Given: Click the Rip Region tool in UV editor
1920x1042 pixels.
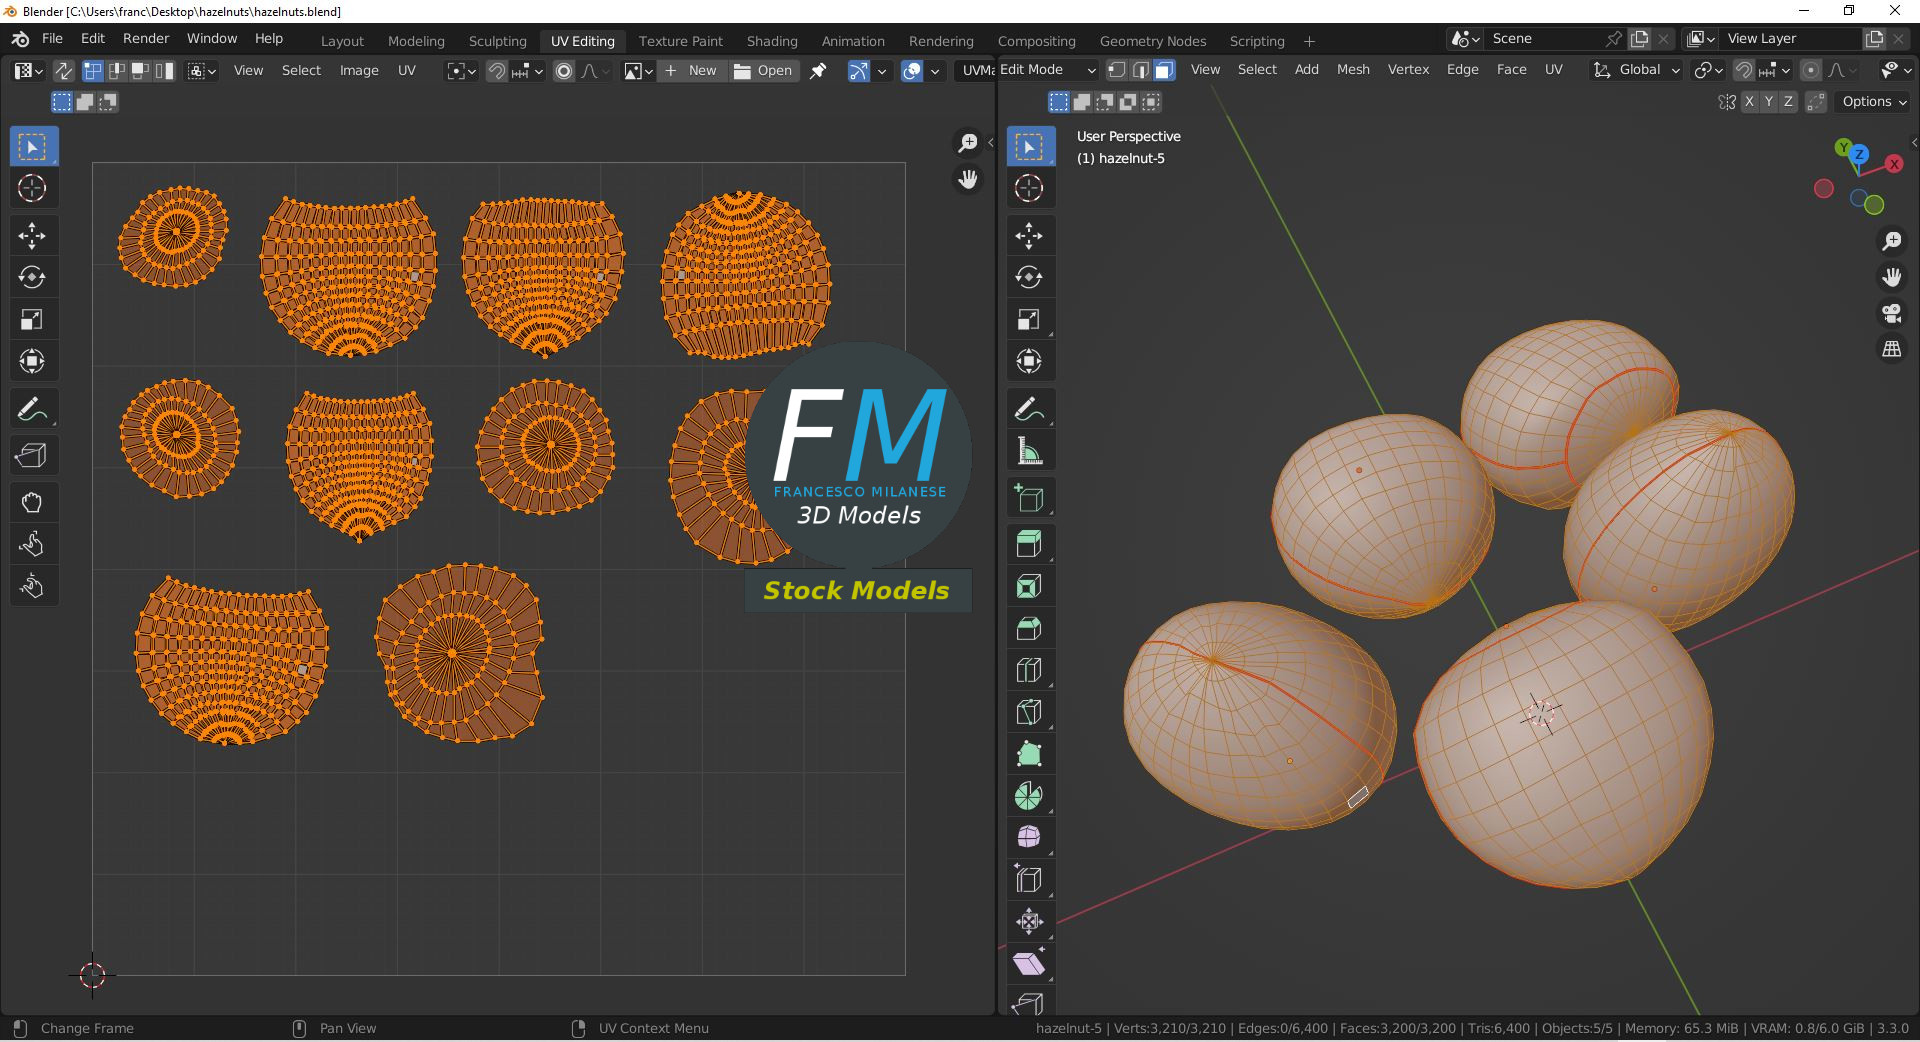Looking at the screenshot, I should pyautogui.click(x=32, y=456).
